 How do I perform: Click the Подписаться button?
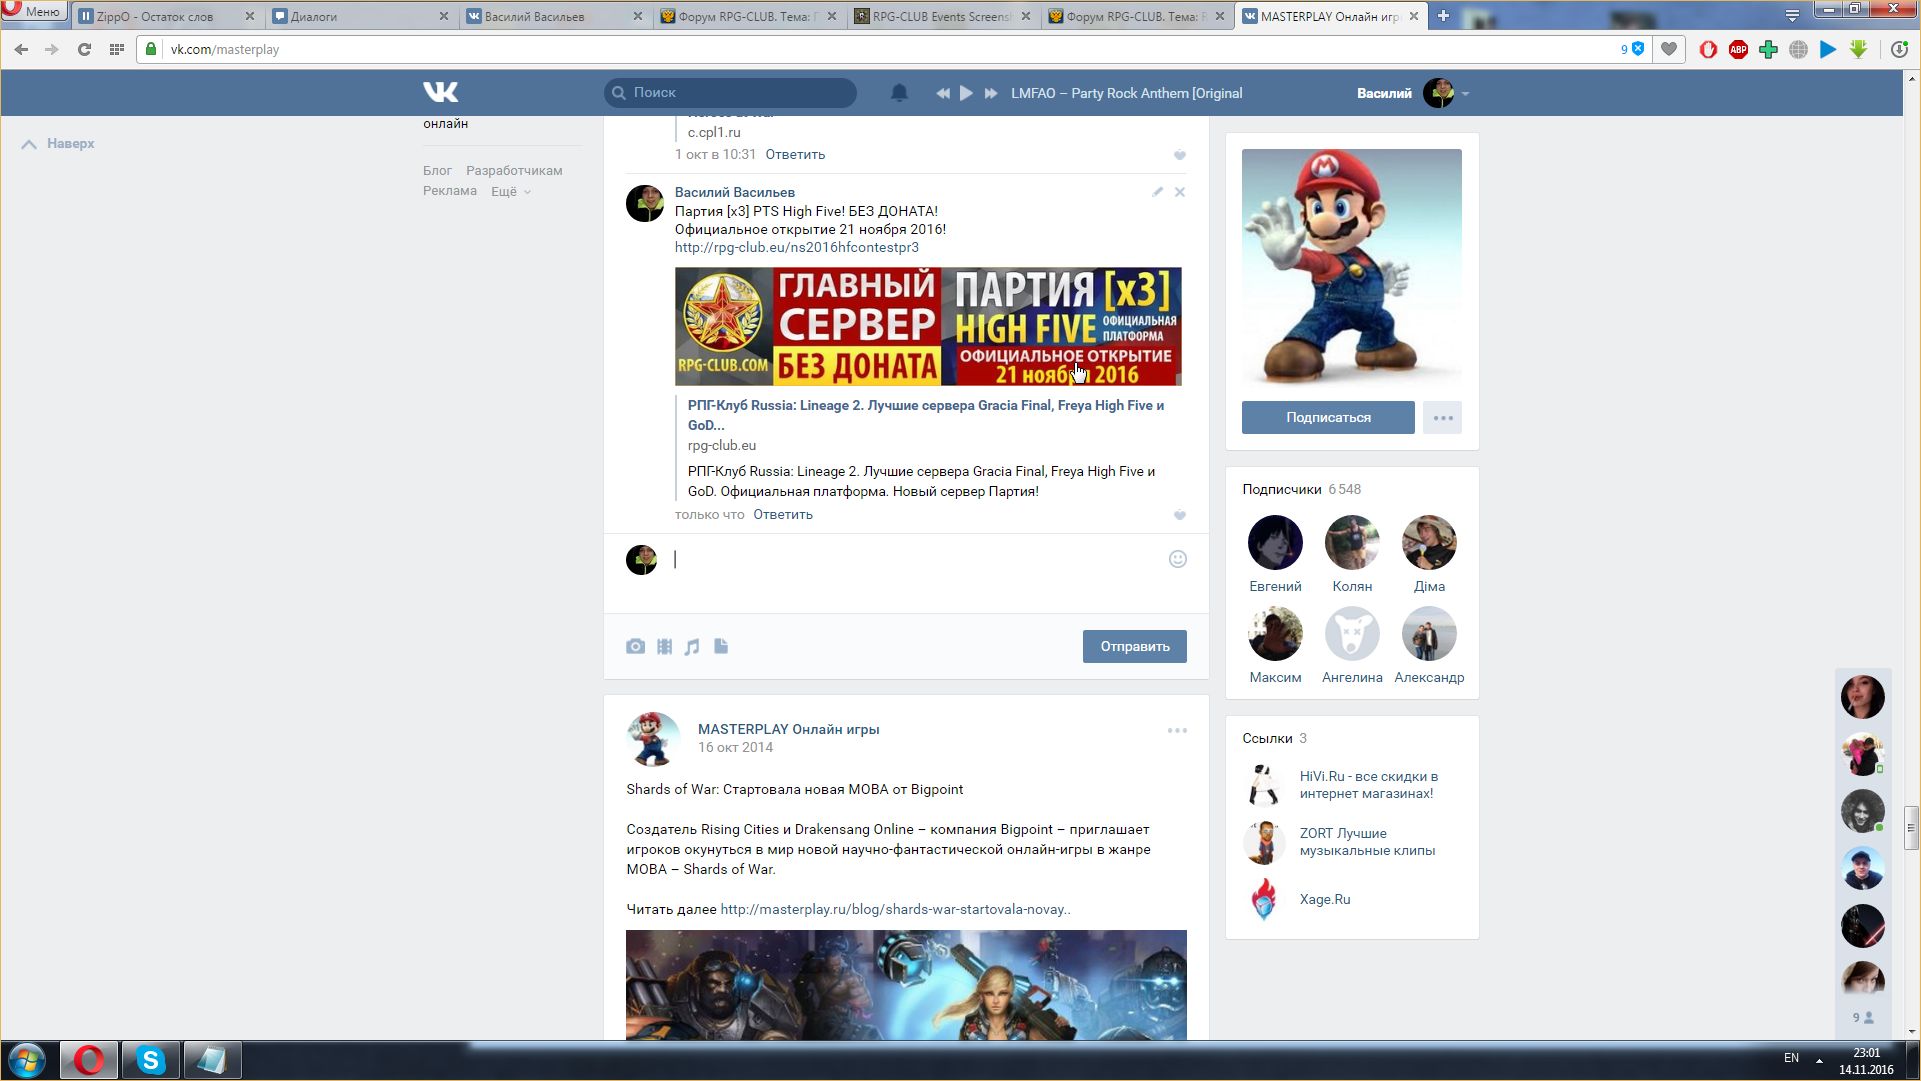1328,418
